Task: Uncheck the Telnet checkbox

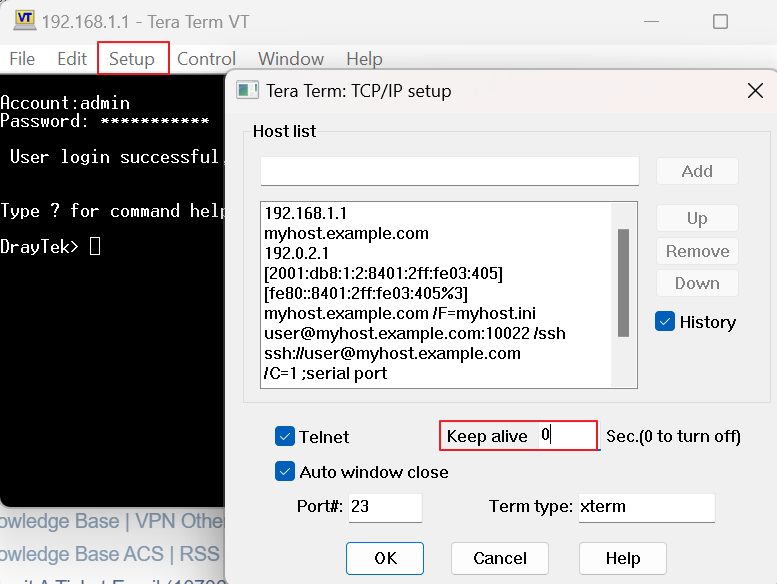Action: 285,436
